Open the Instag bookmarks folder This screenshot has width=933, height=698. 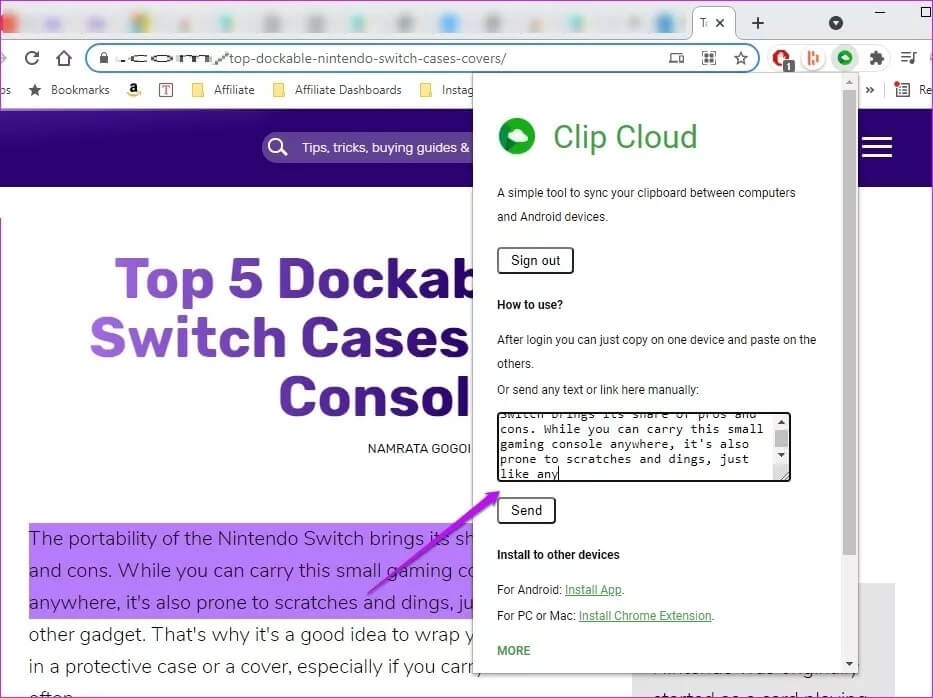(446, 90)
